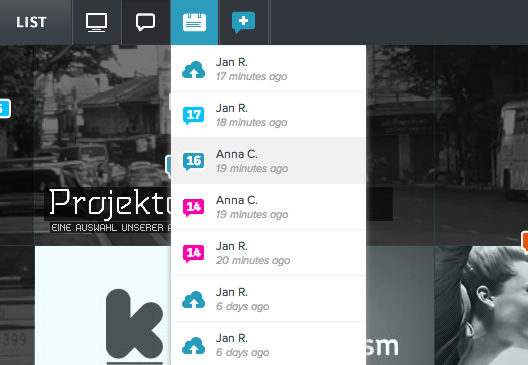Click first cloud upload icon from 6 days ago

click(194, 299)
